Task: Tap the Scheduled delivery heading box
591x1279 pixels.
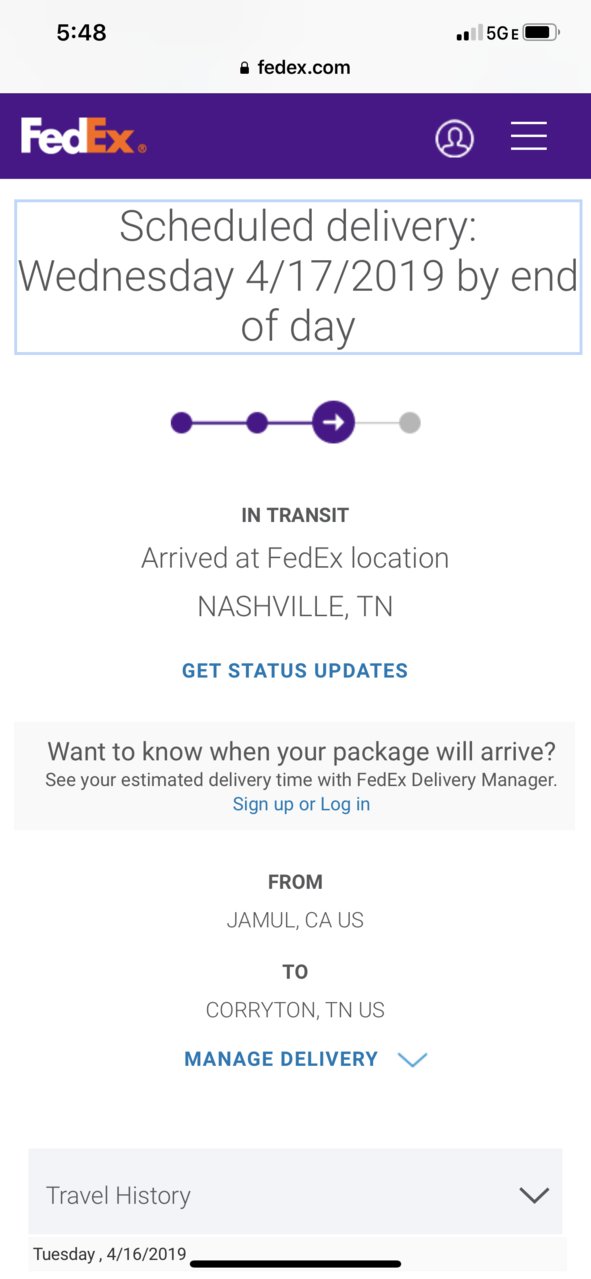Action: click(298, 277)
